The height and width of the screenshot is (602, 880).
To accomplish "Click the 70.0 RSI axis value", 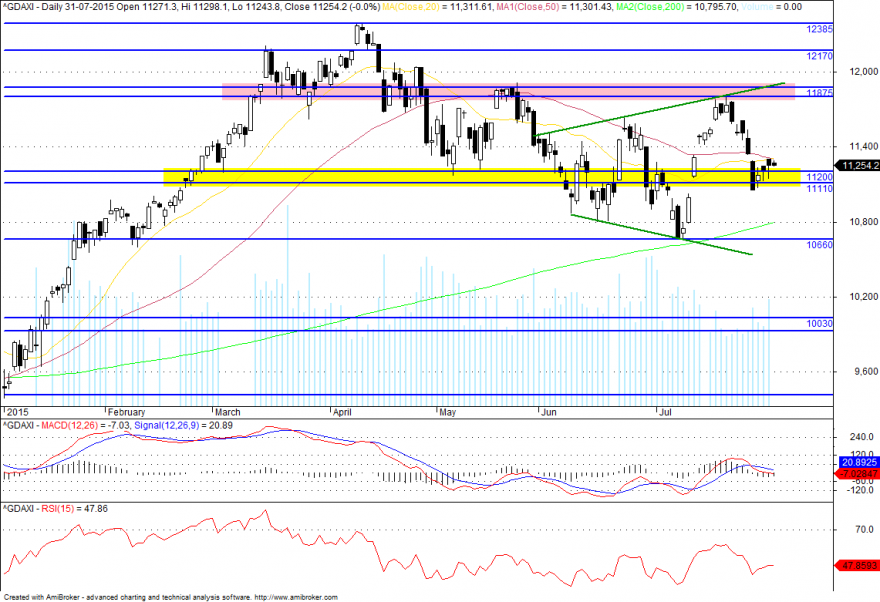I will coord(865,530).
